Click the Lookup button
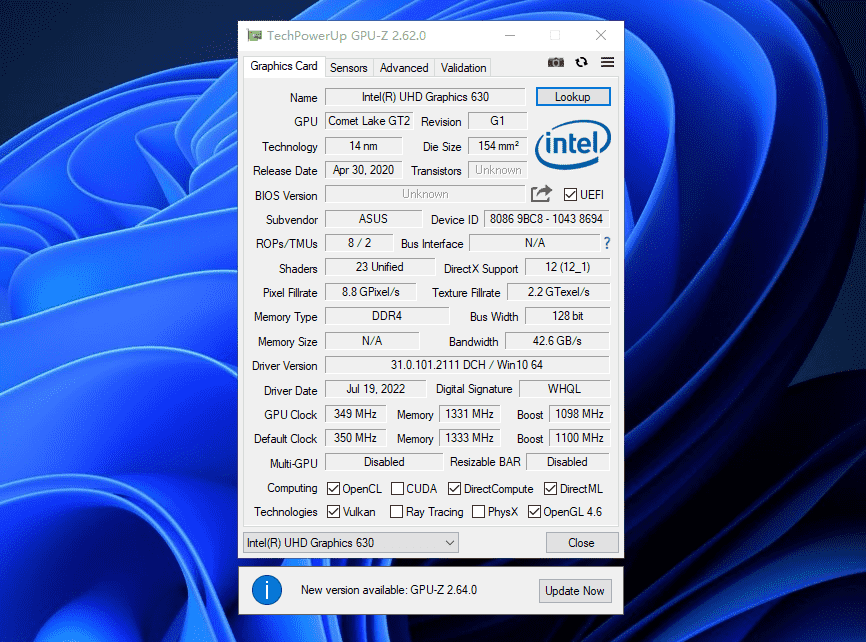This screenshot has height=642, width=866. point(572,97)
